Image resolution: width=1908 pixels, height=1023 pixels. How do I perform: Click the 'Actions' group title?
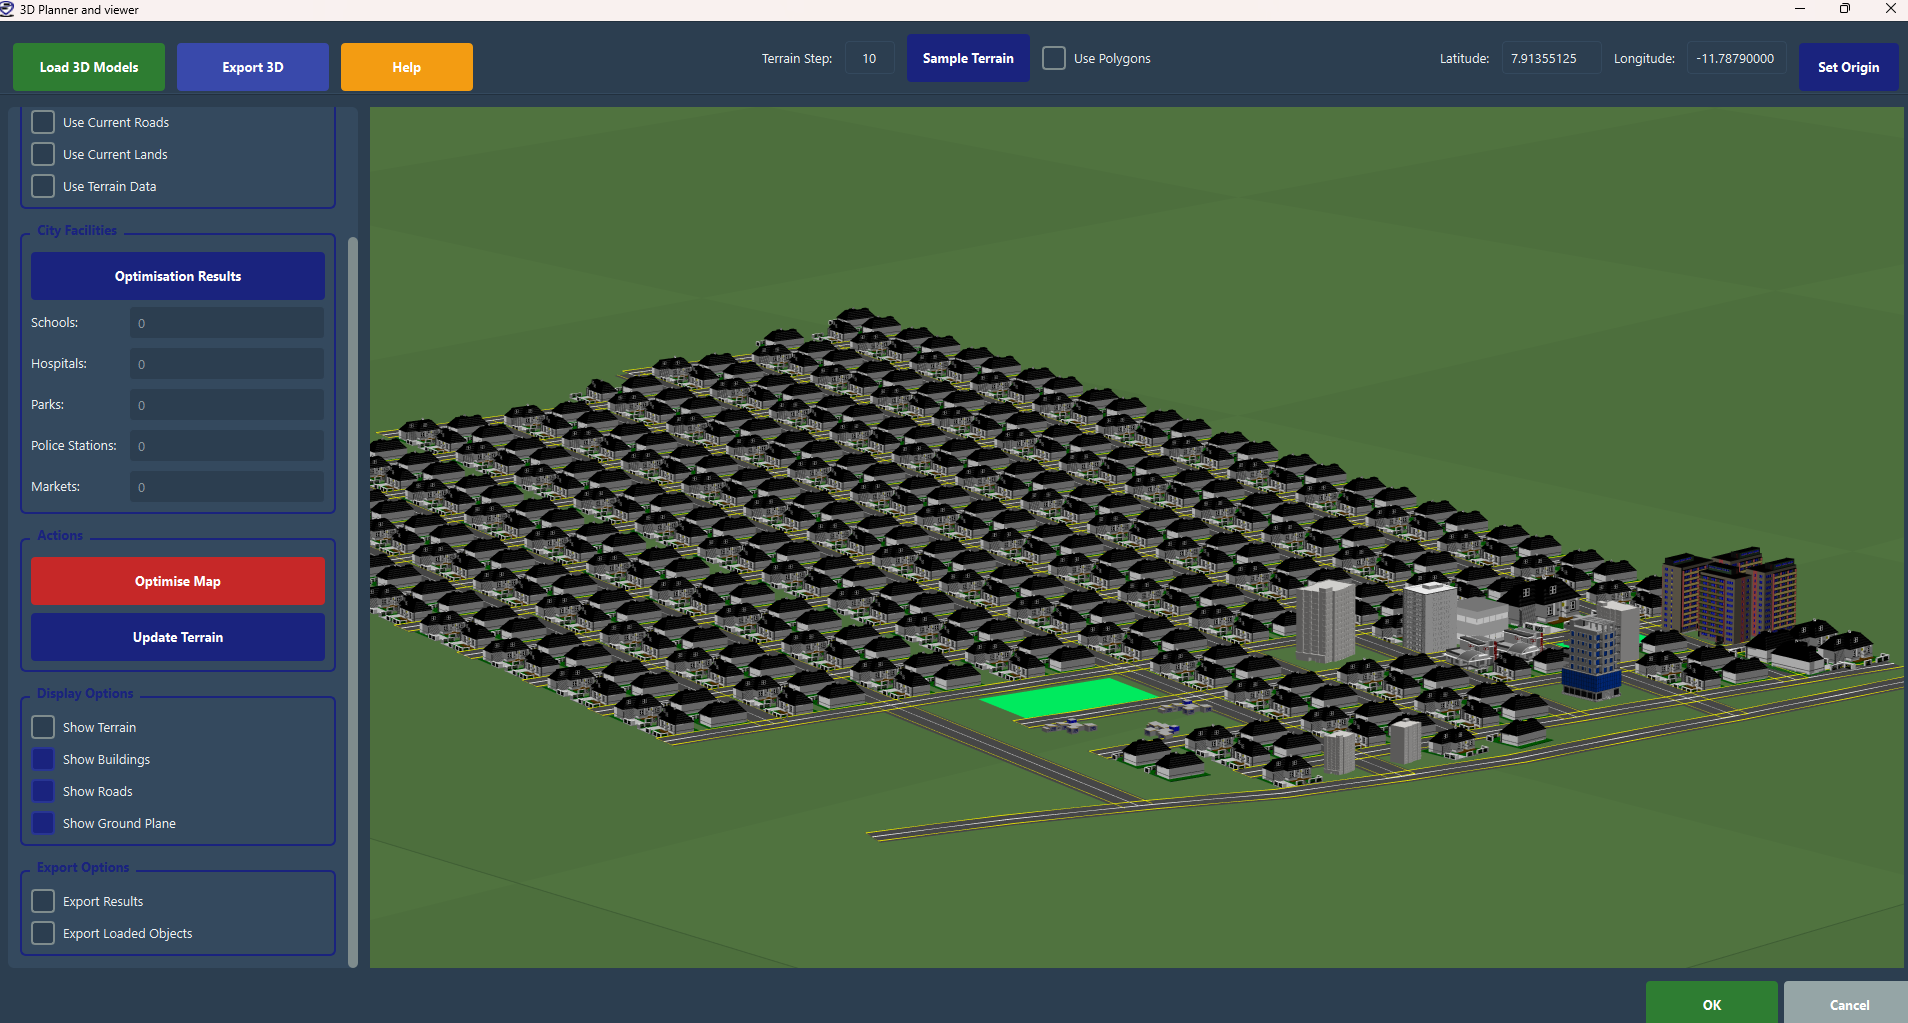click(x=60, y=535)
